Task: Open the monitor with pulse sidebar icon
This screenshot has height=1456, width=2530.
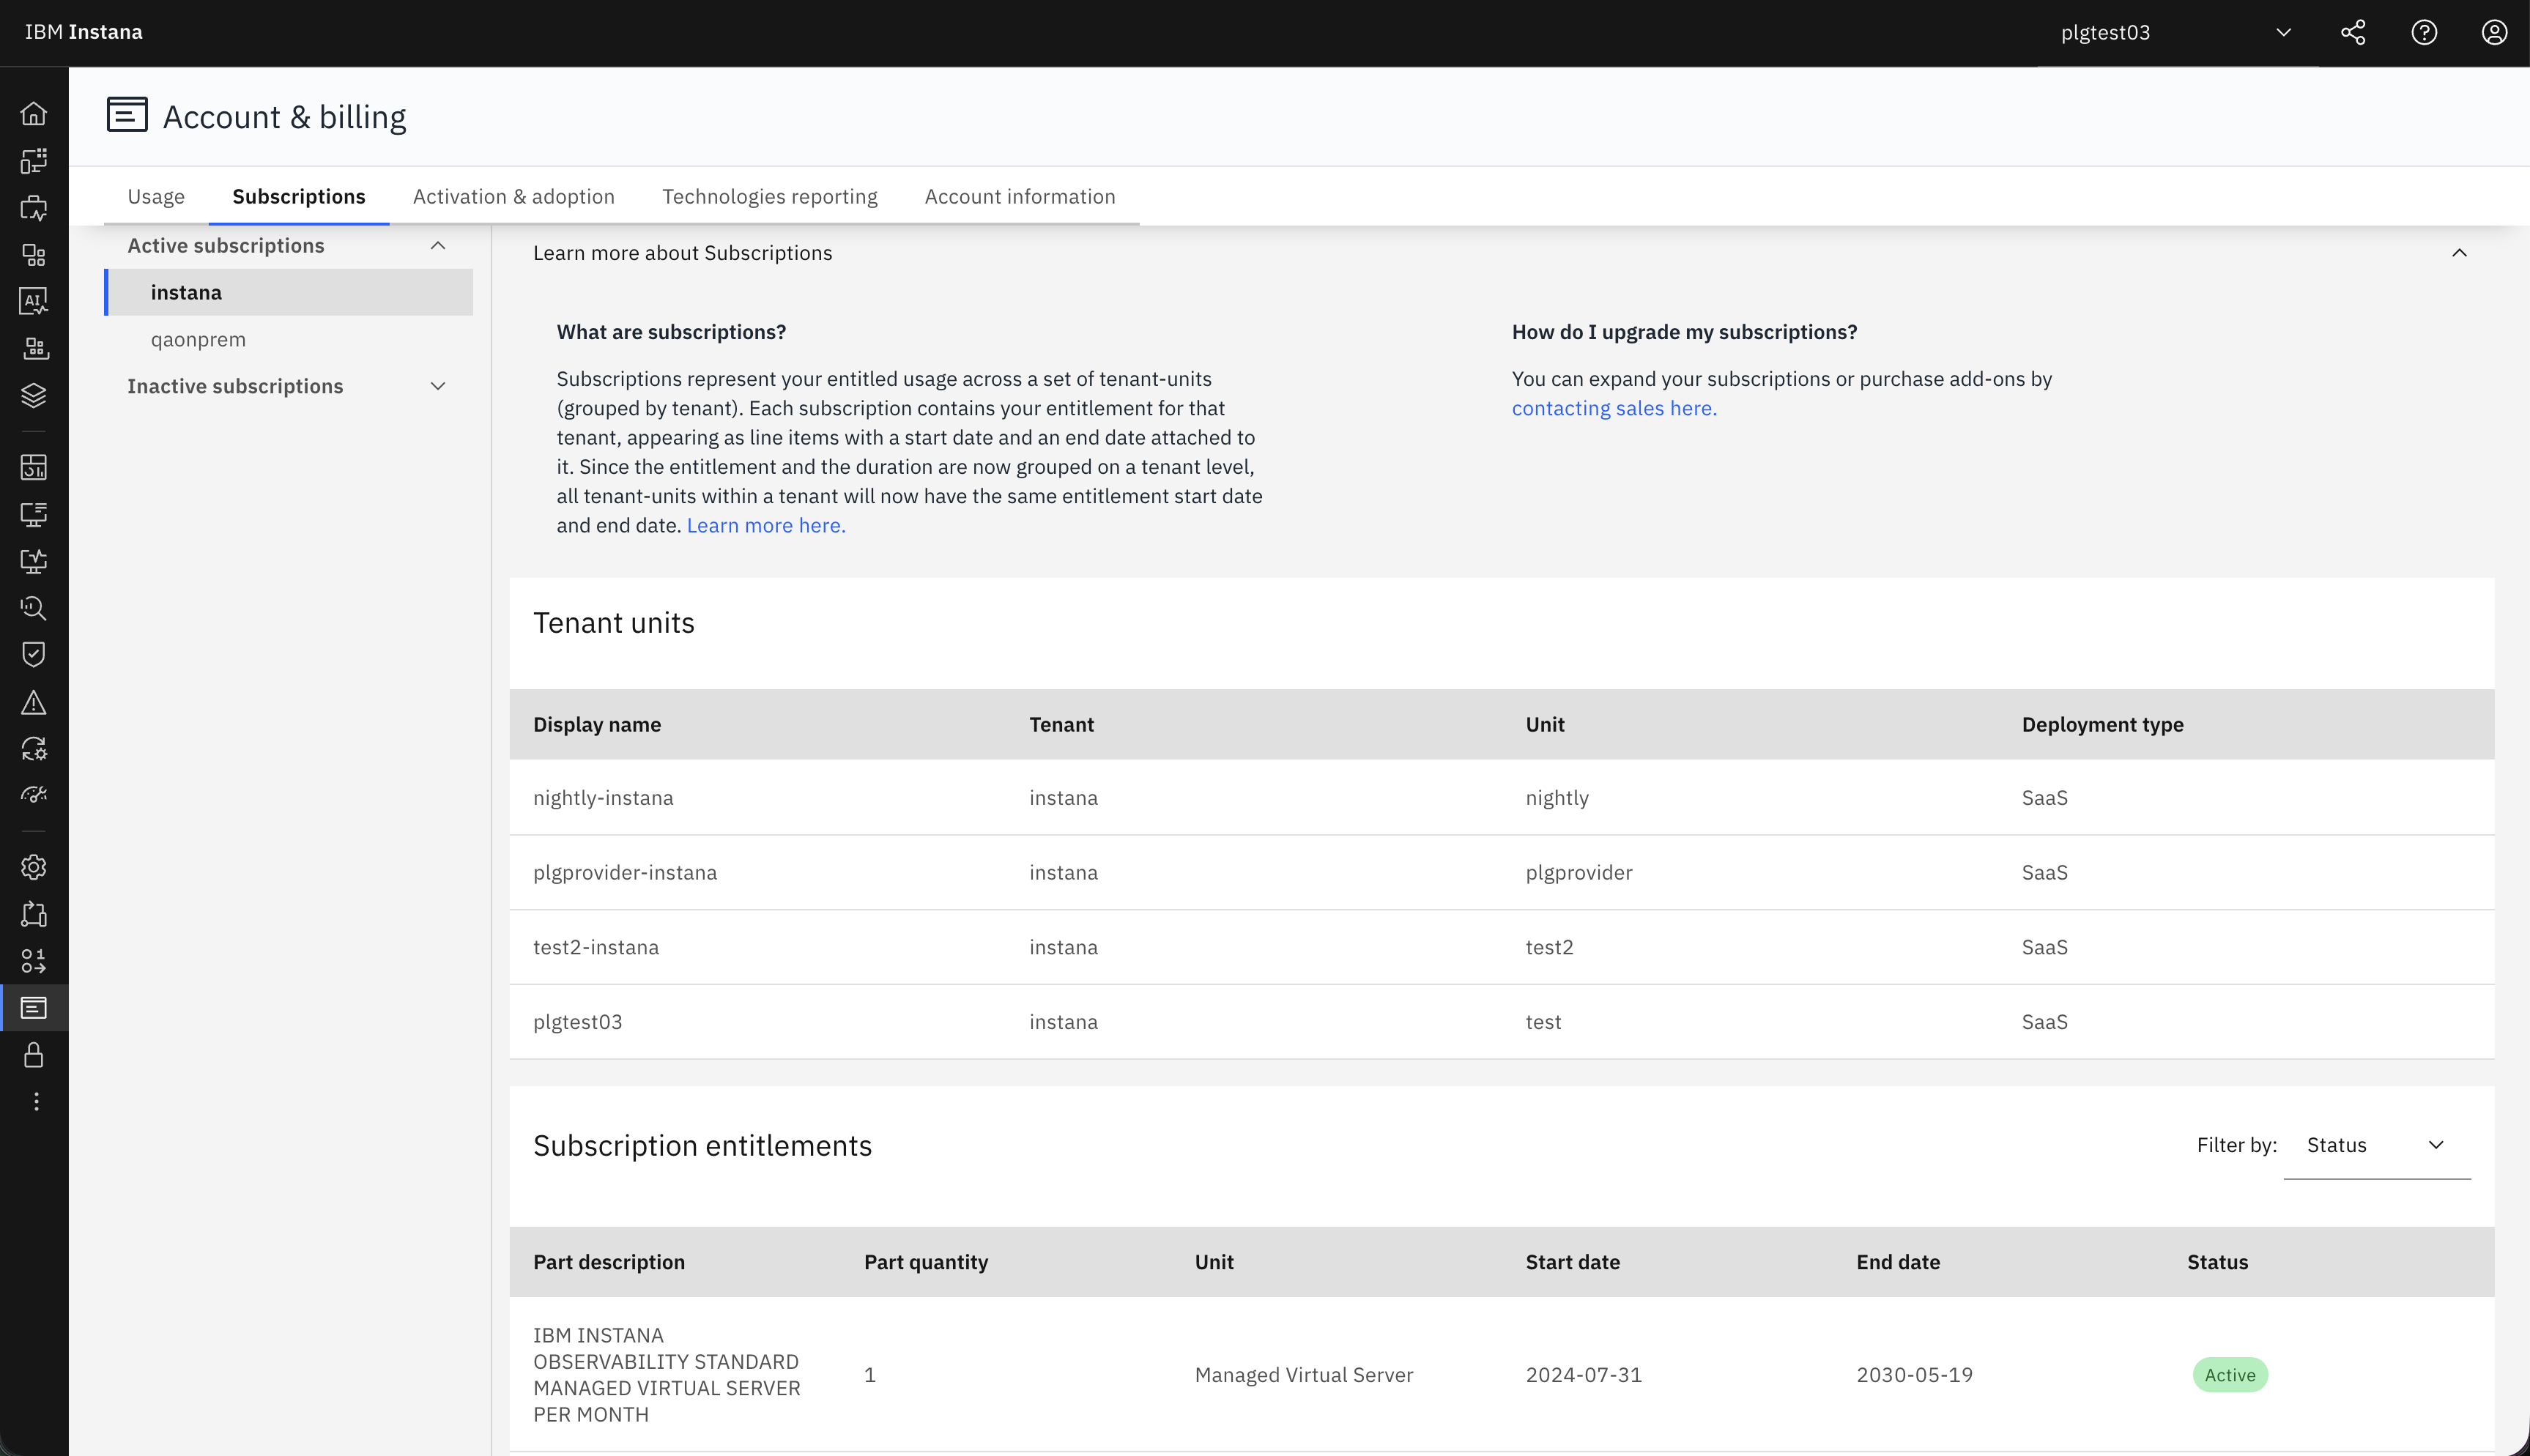Action: click(34, 561)
